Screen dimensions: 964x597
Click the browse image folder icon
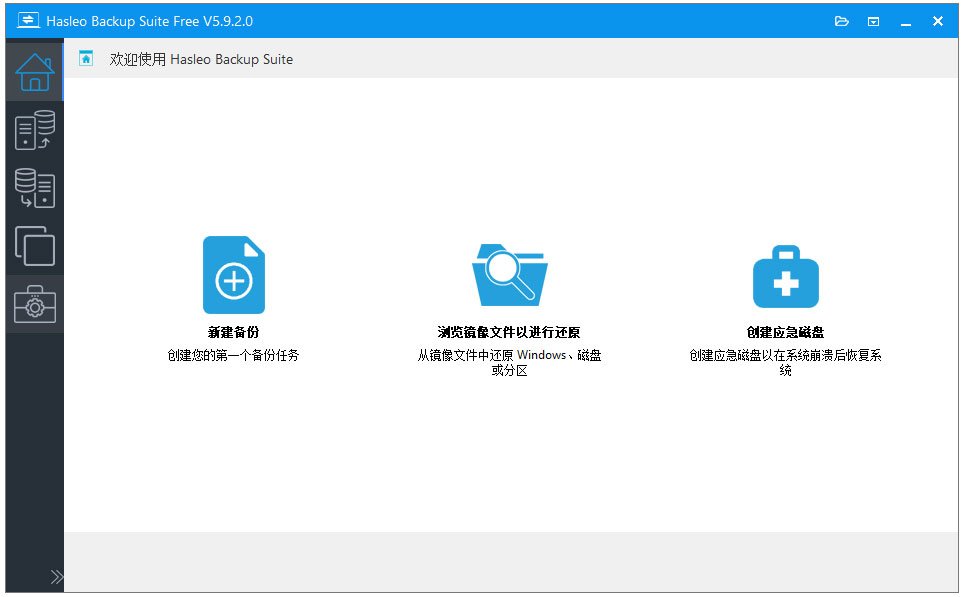509,275
